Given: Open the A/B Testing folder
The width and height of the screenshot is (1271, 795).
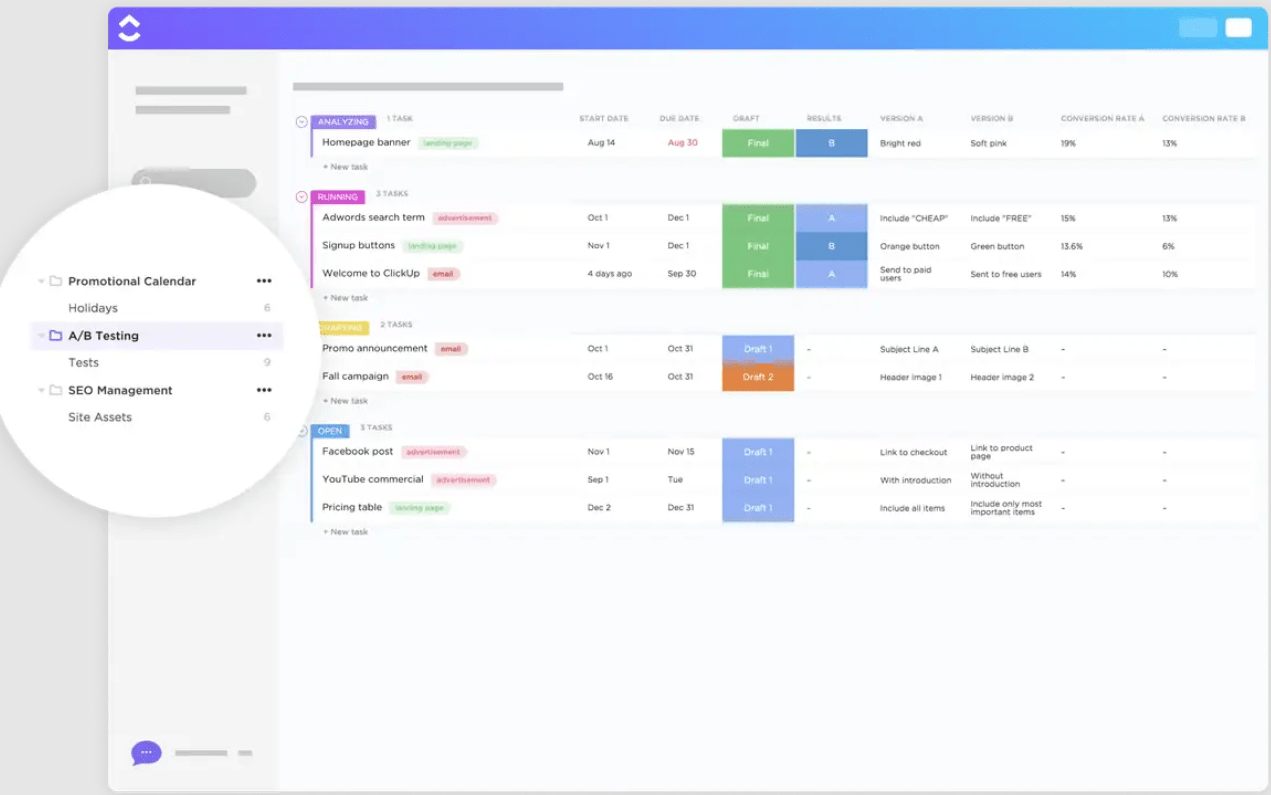Looking at the screenshot, I should coord(103,336).
